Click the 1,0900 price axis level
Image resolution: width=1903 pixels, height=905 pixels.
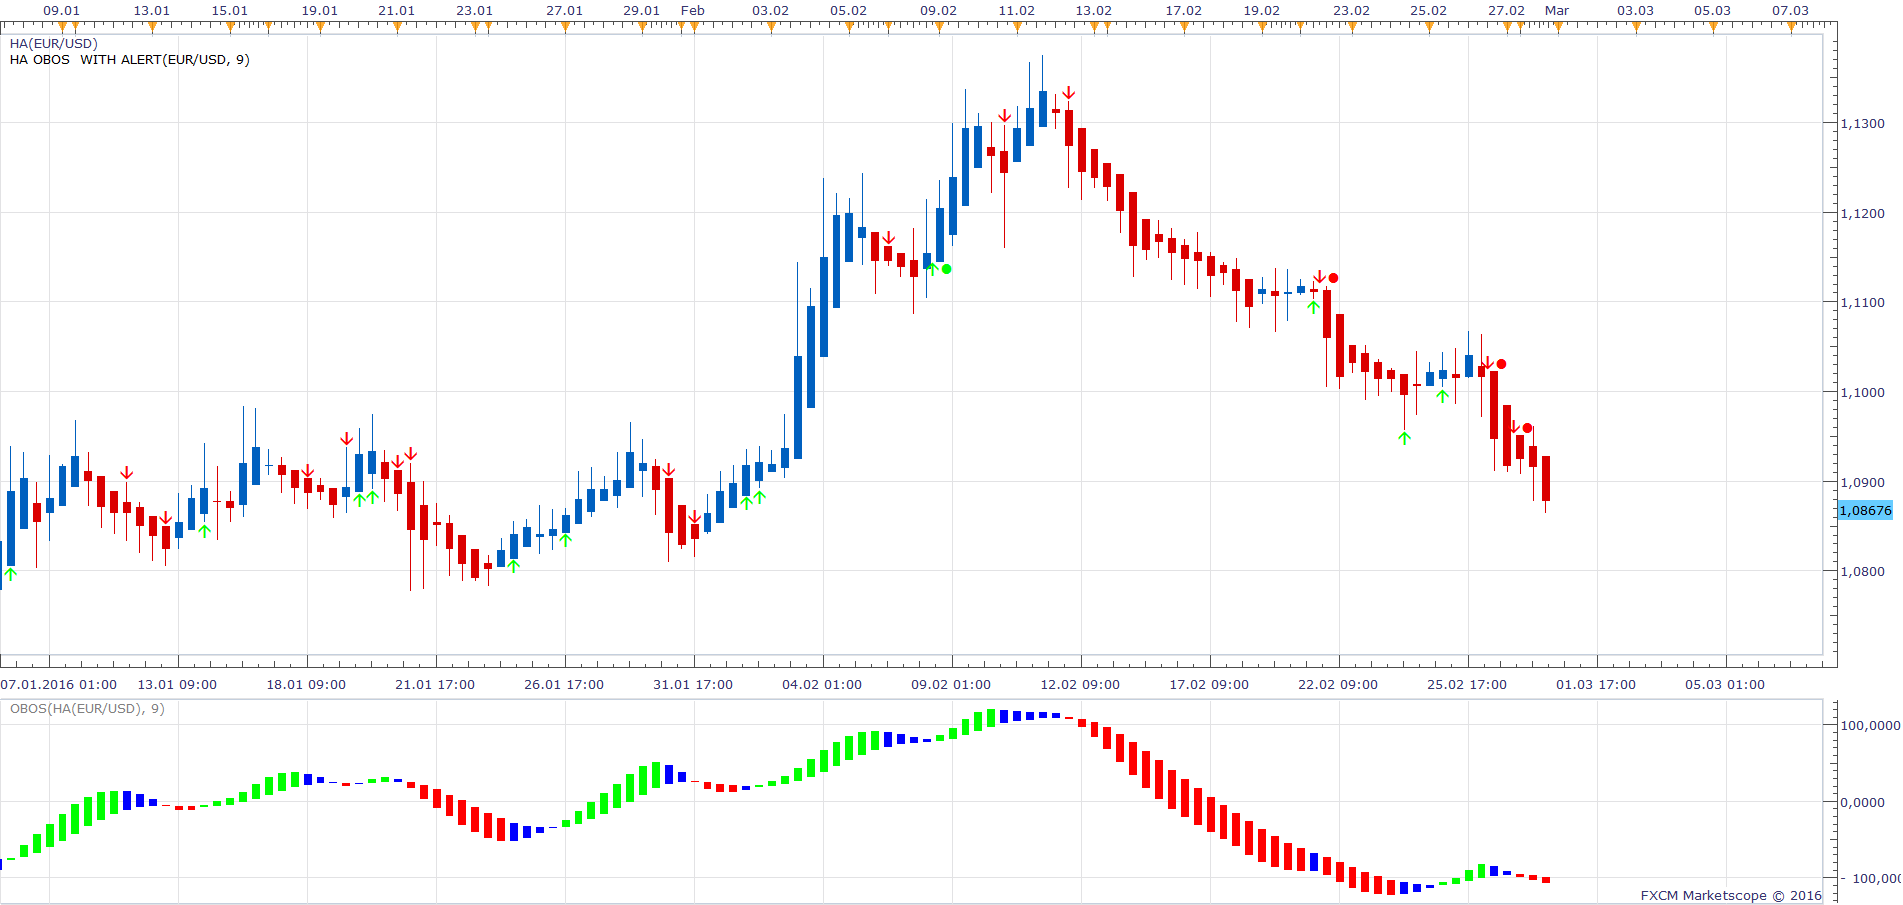[x=1863, y=482]
